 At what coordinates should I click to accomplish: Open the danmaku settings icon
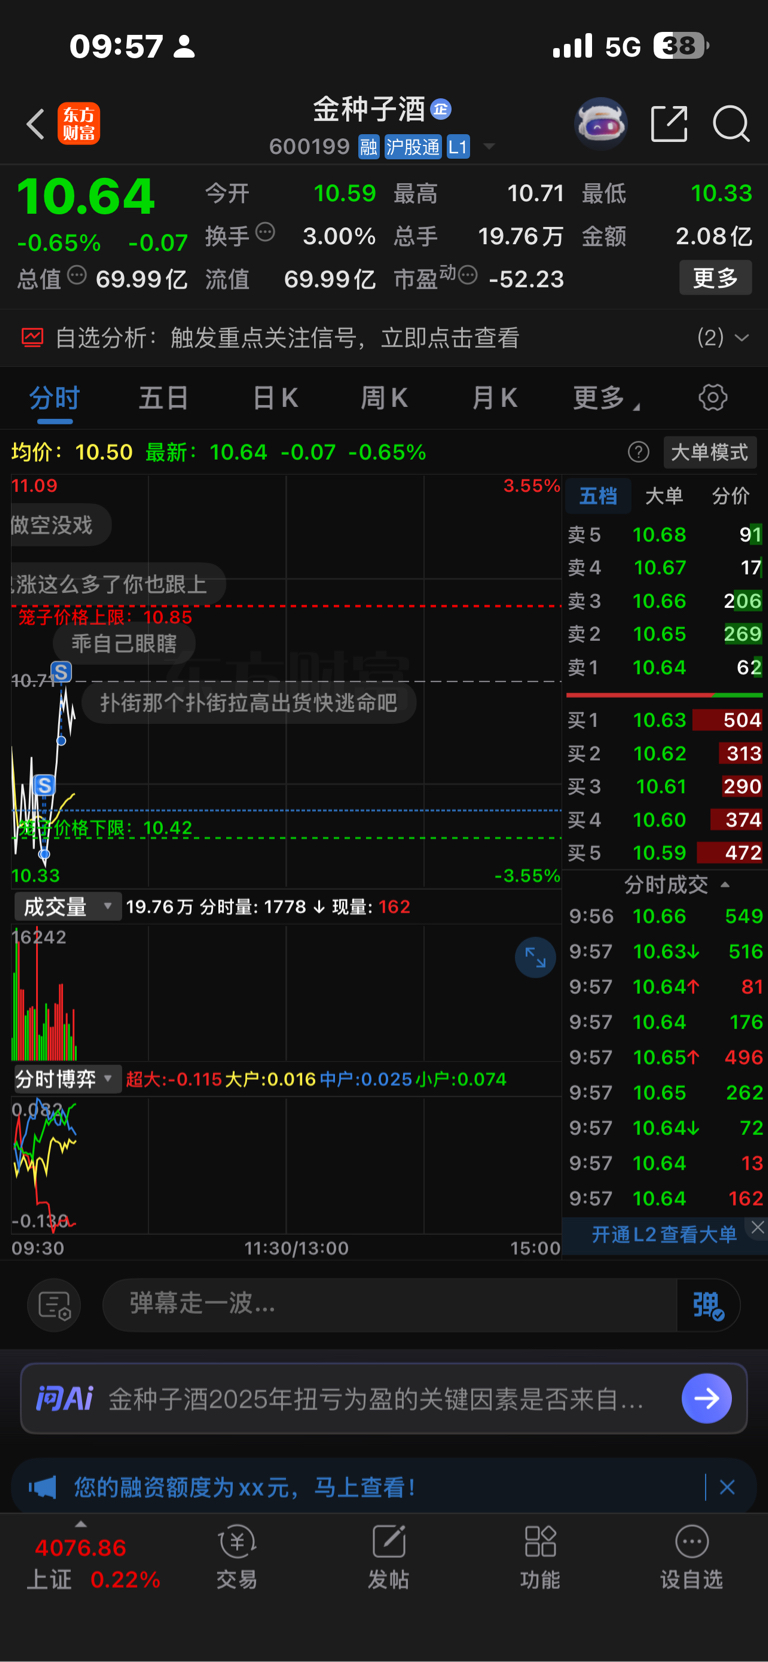click(54, 1305)
